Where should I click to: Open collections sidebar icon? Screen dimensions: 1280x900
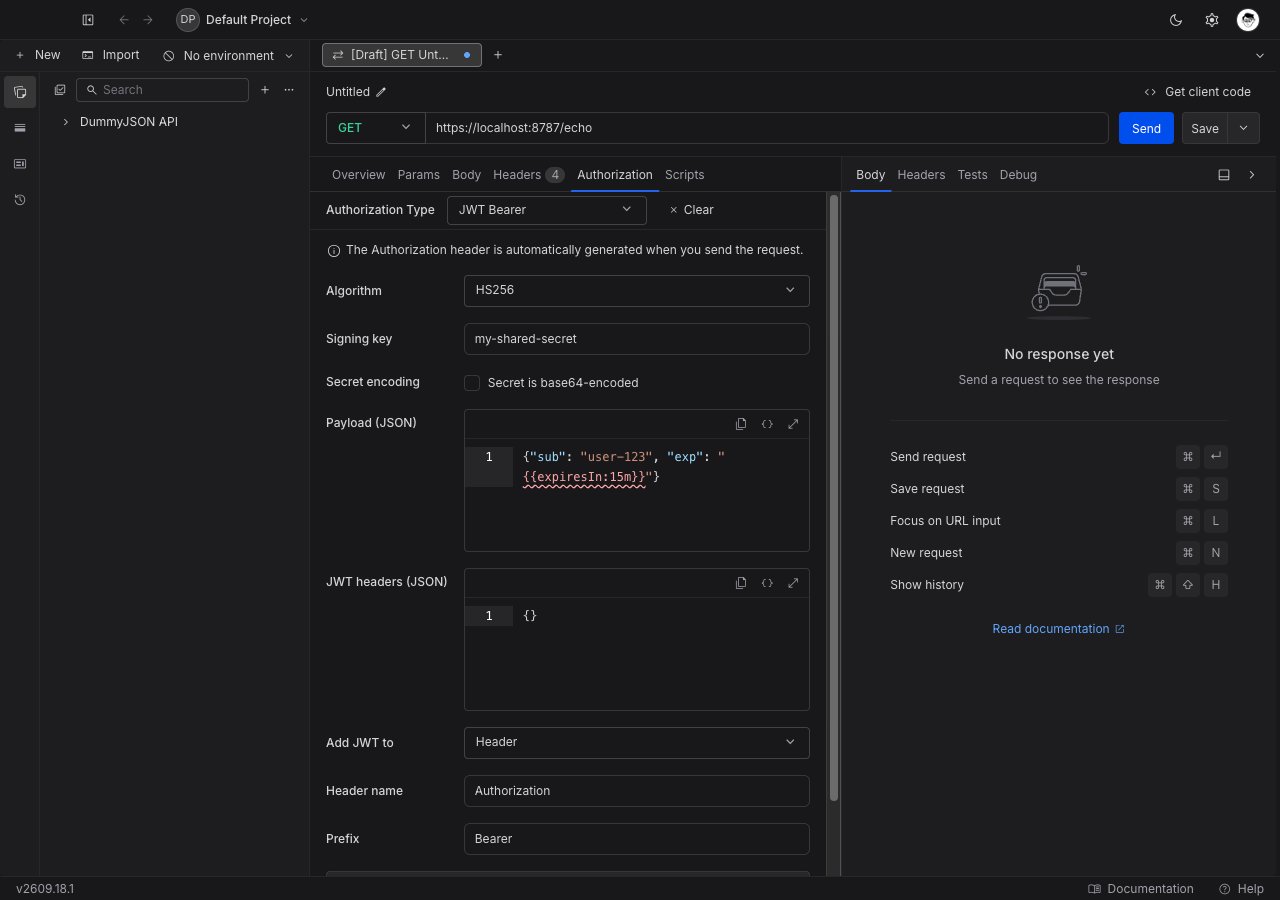pos(20,92)
